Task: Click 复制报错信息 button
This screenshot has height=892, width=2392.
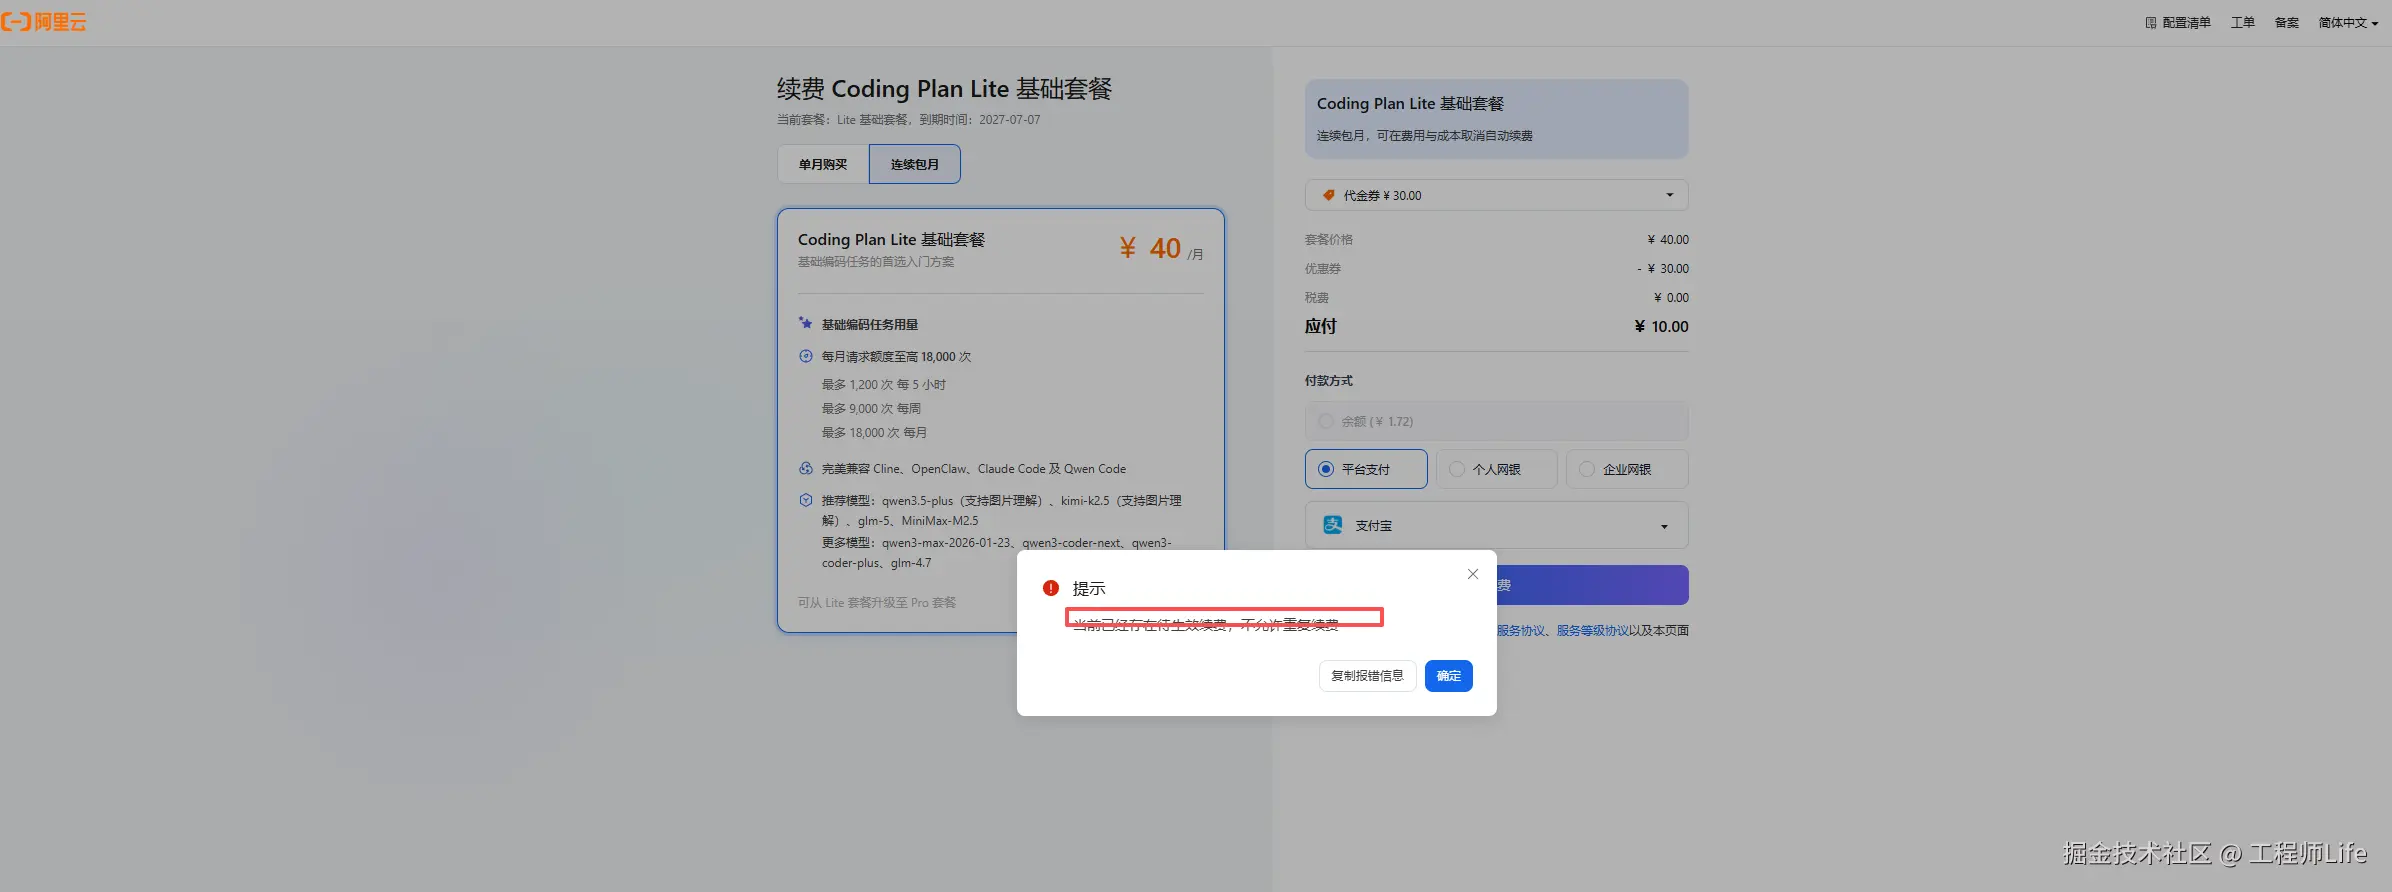Action: tap(1367, 676)
